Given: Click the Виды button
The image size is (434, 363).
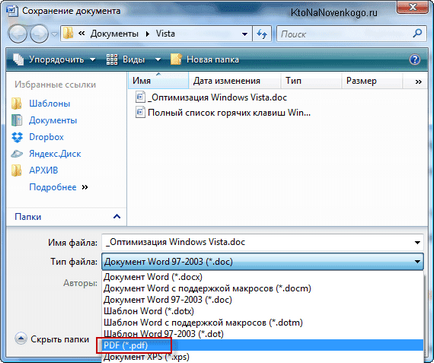Looking at the screenshot, I should [126, 60].
